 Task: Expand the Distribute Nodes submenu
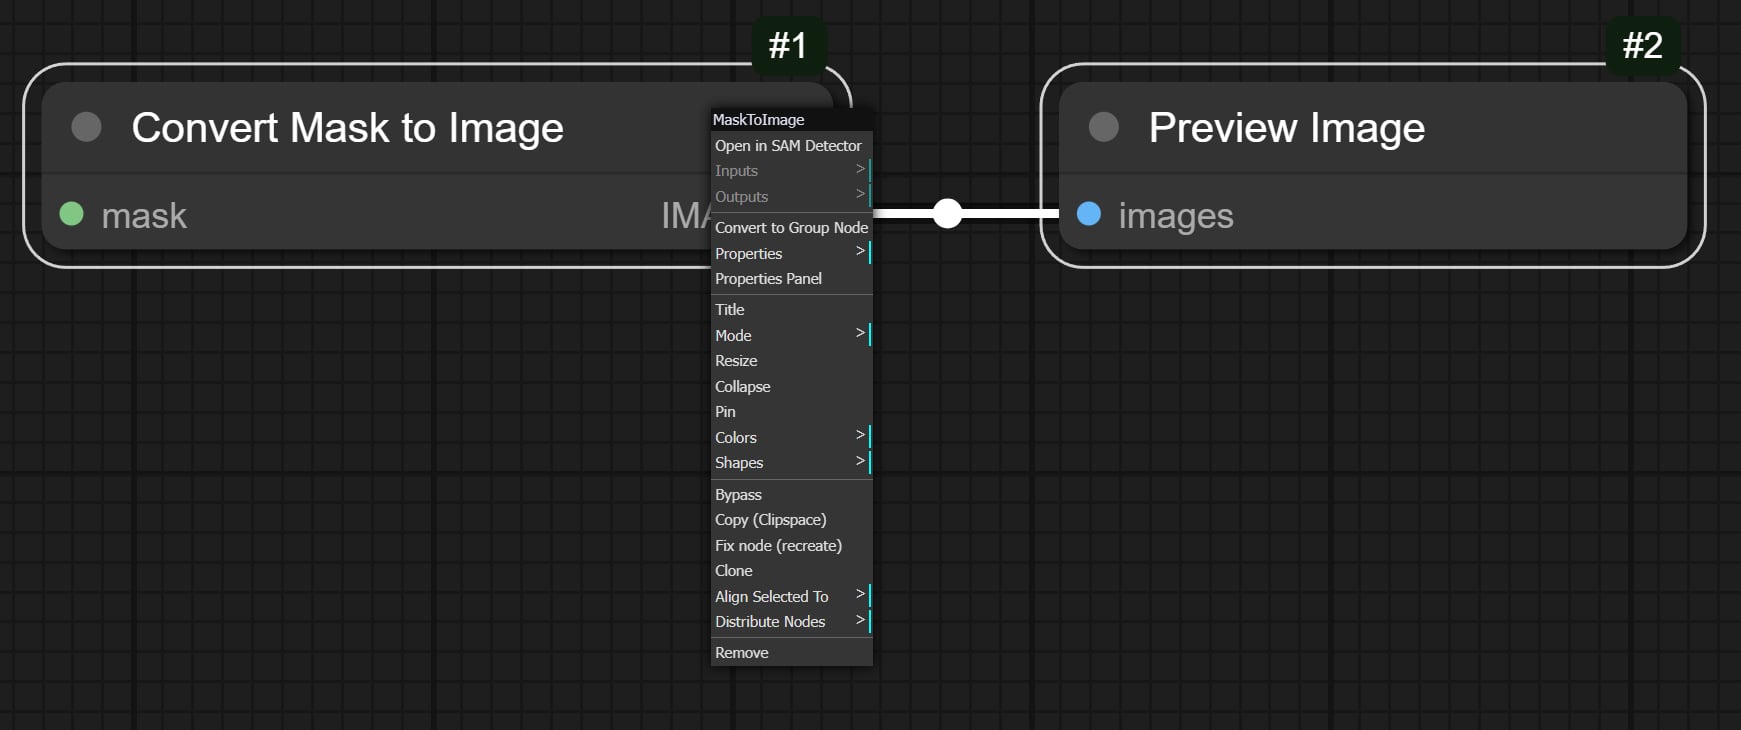[792, 622]
